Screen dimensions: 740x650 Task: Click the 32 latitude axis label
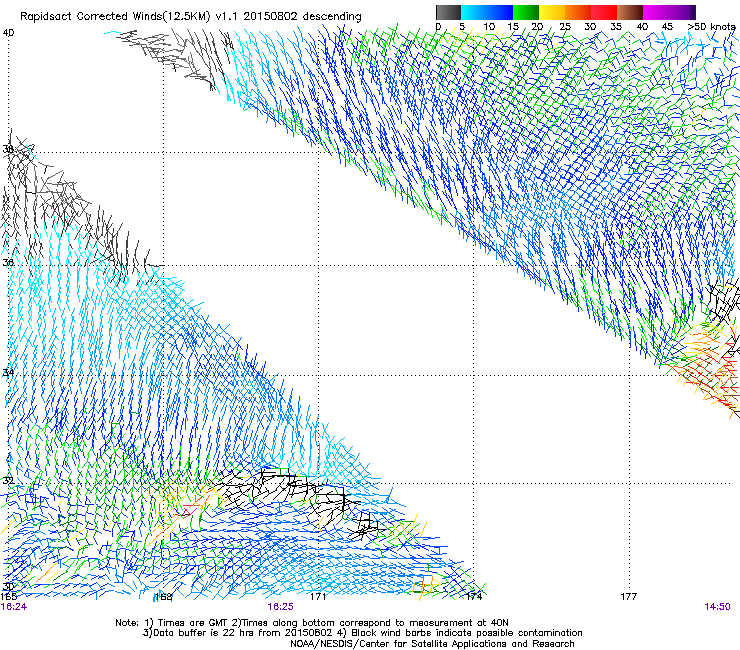click(x=8, y=481)
